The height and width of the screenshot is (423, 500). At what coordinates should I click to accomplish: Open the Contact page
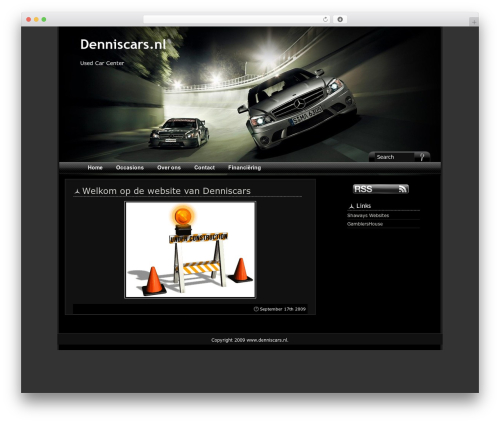204,167
